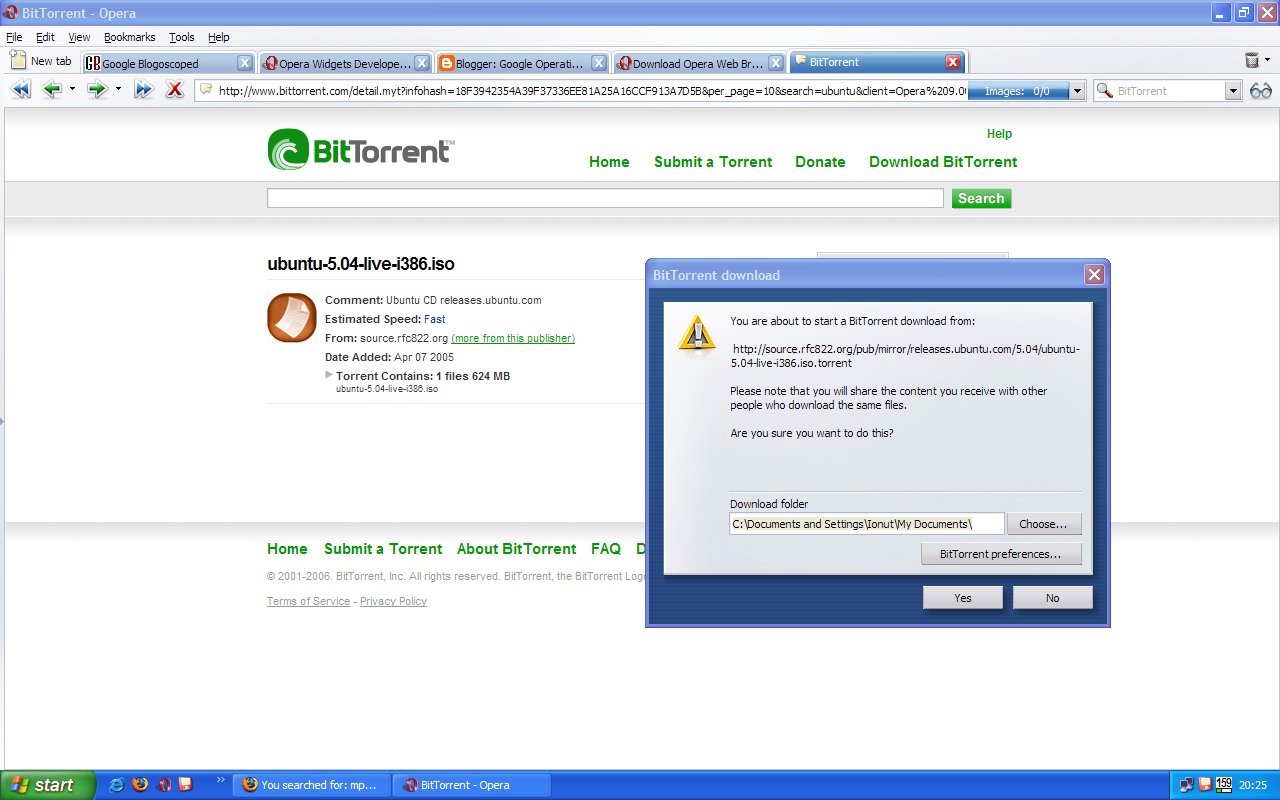Open the Back button history dropdown
The width and height of the screenshot is (1280, 800).
point(72,90)
